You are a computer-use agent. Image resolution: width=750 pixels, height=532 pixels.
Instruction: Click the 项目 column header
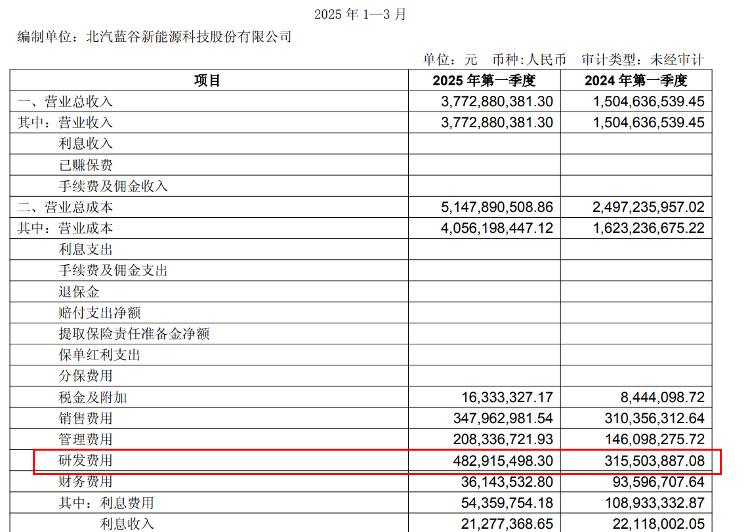tap(208, 80)
